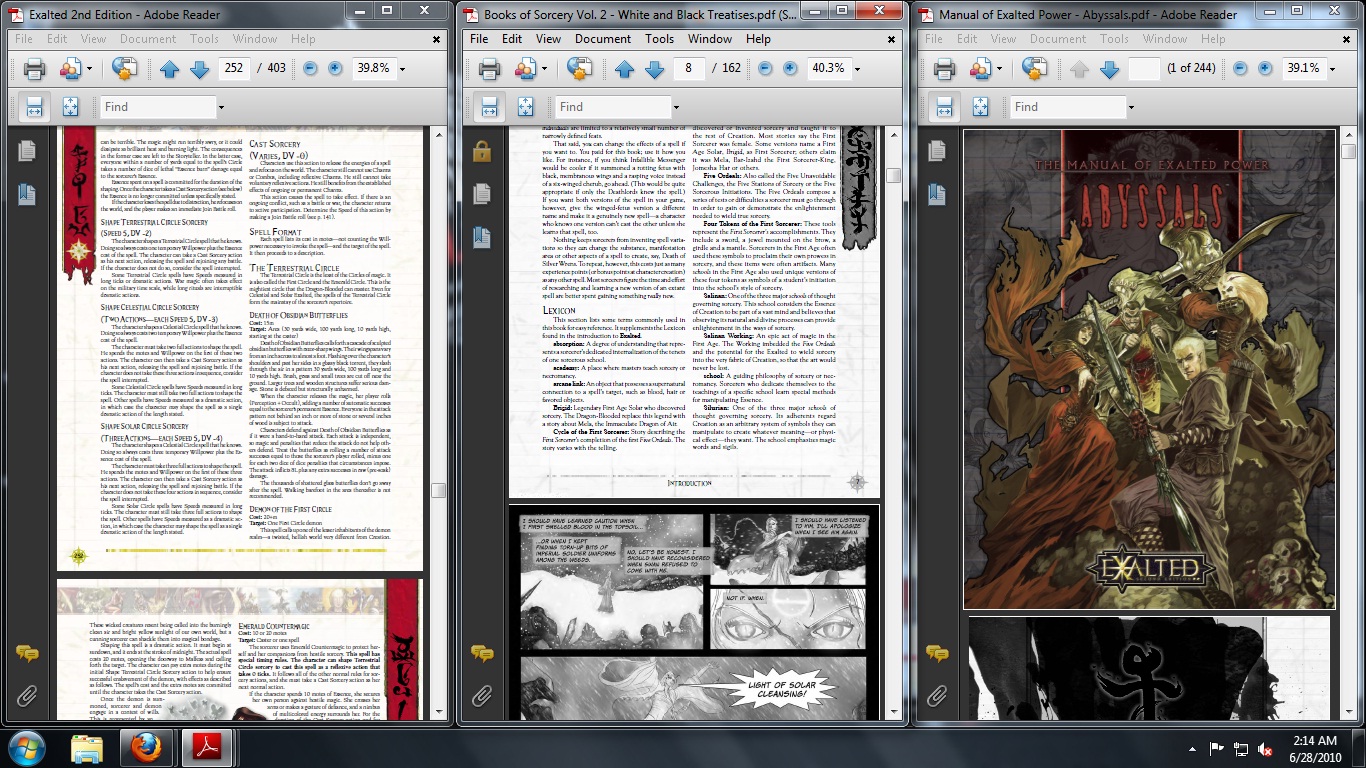Open Bookmarks panel in Manual of Exalted Power window
Viewport: 1366px width, 768px height.
pos(937,194)
